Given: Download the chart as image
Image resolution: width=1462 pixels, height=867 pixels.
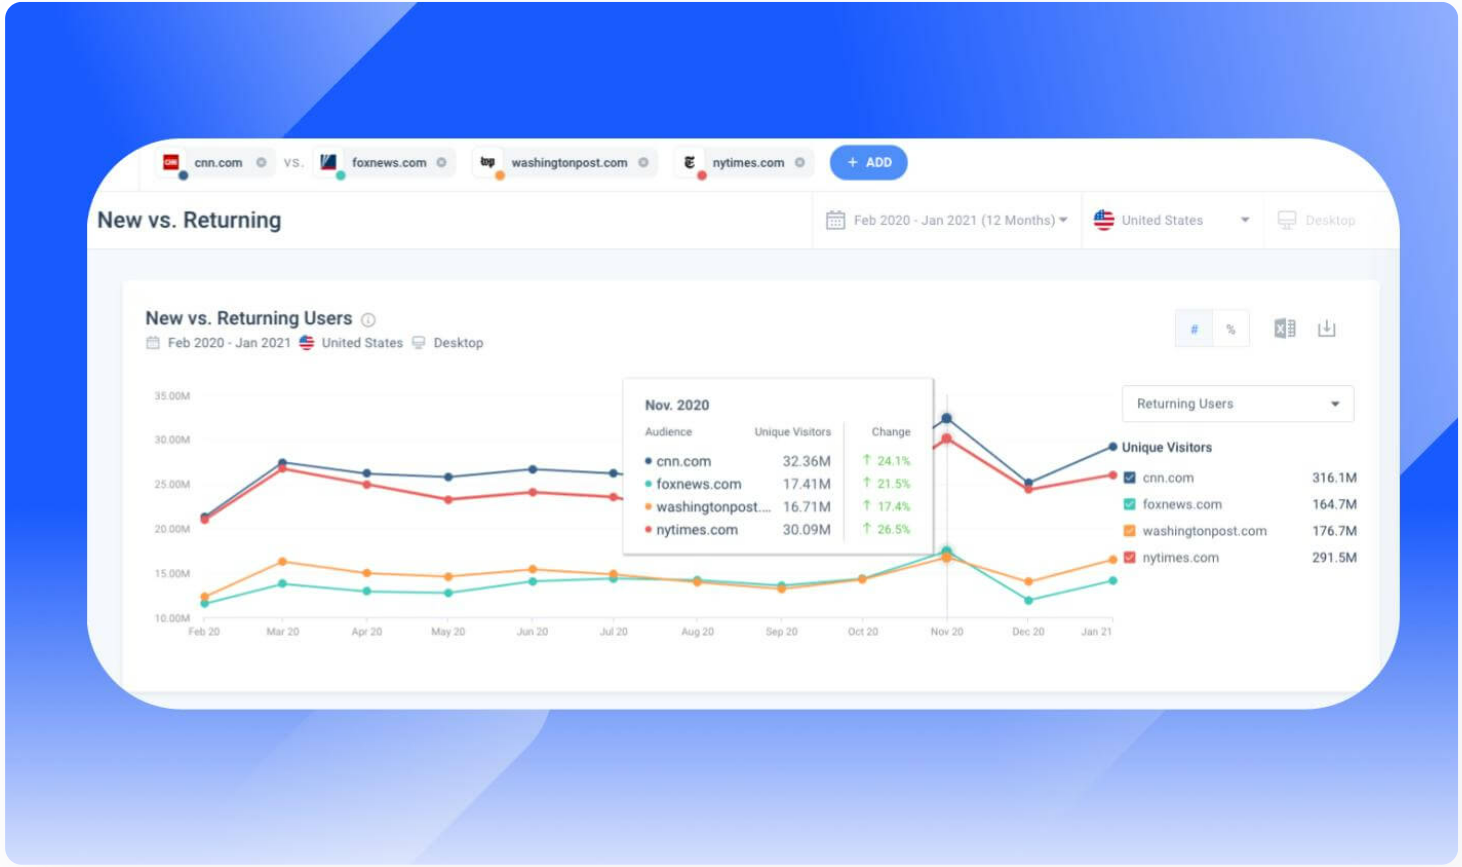Looking at the screenshot, I should pyautogui.click(x=1326, y=328).
